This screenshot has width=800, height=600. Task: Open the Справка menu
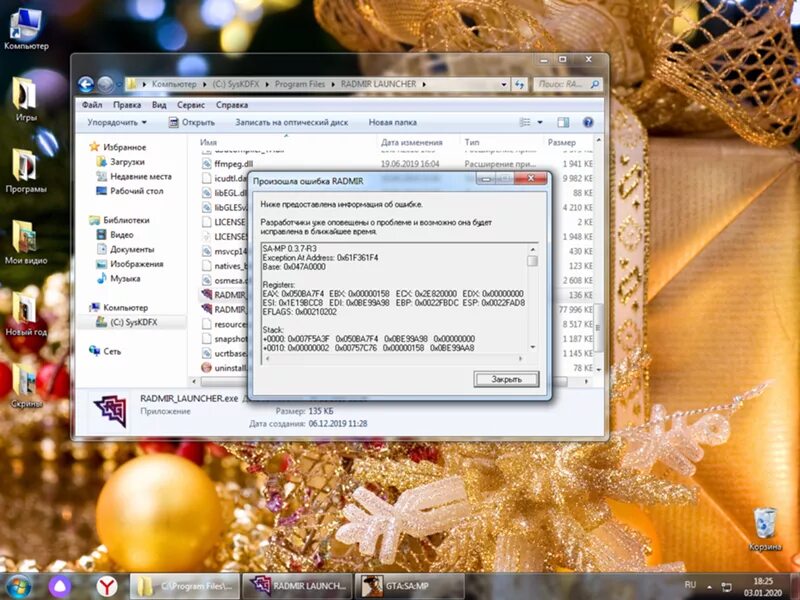click(232, 105)
